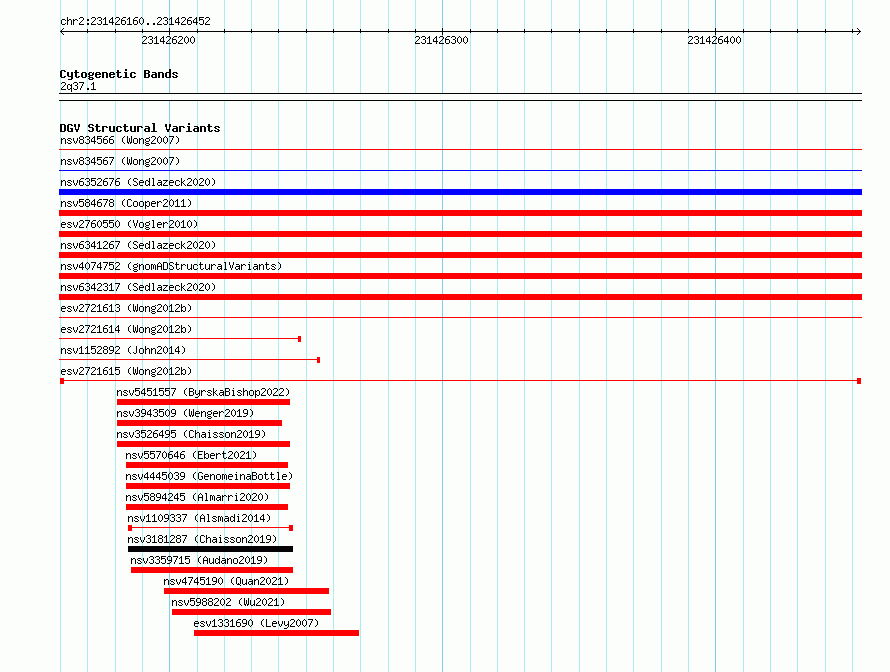Click red bar under nsv4445039 (GenomeinaBottle)
Viewport: 890px width, 672px height.
pos(208,486)
